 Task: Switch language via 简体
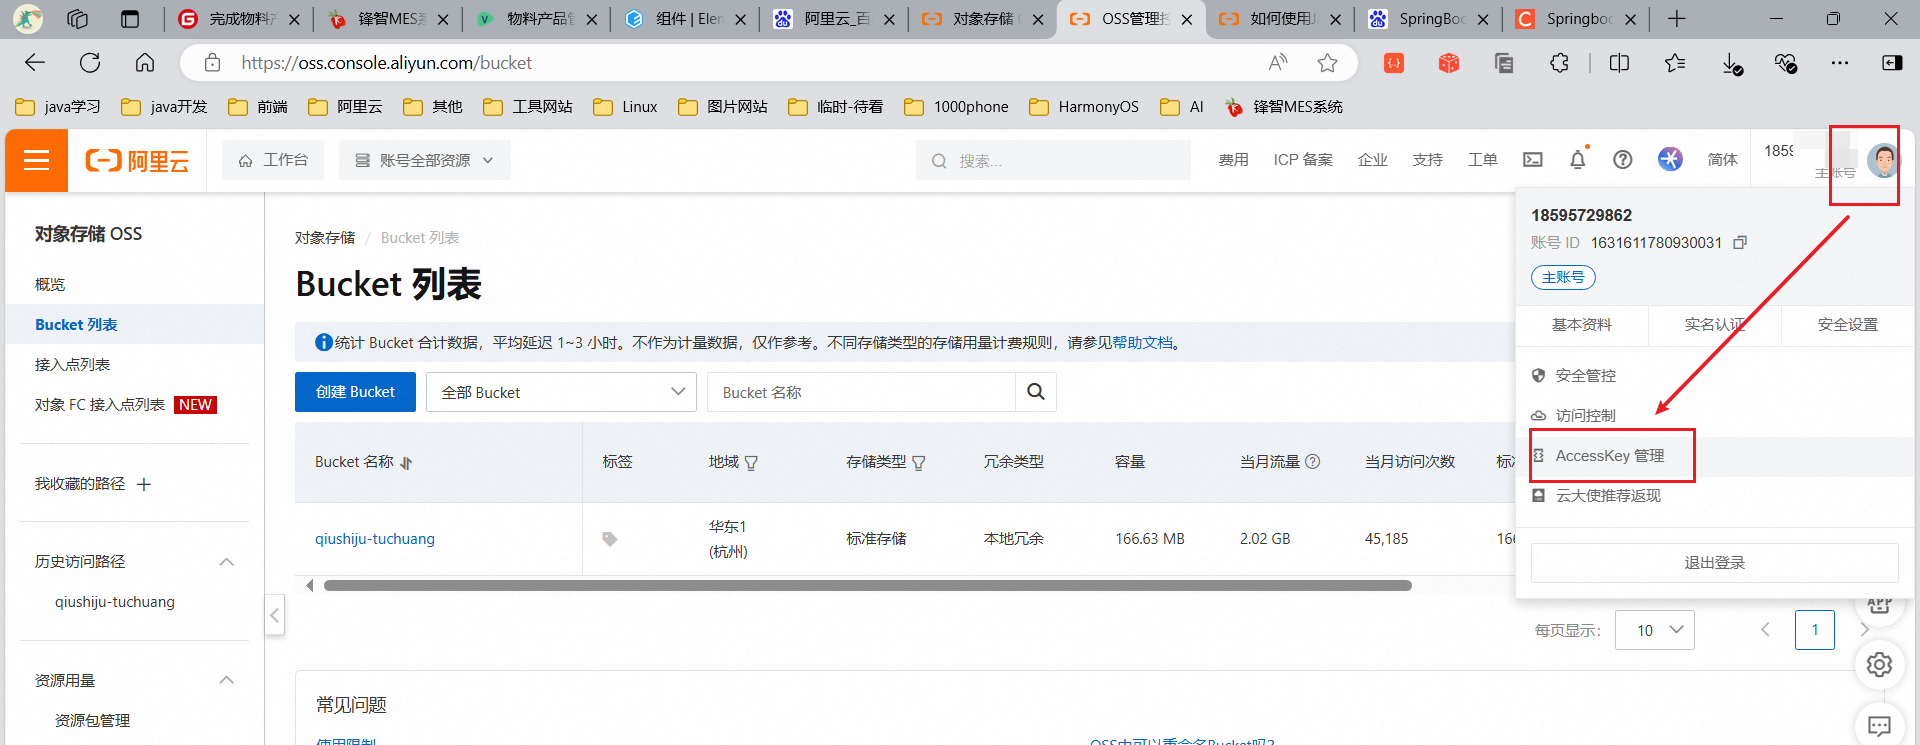click(x=1722, y=160)
